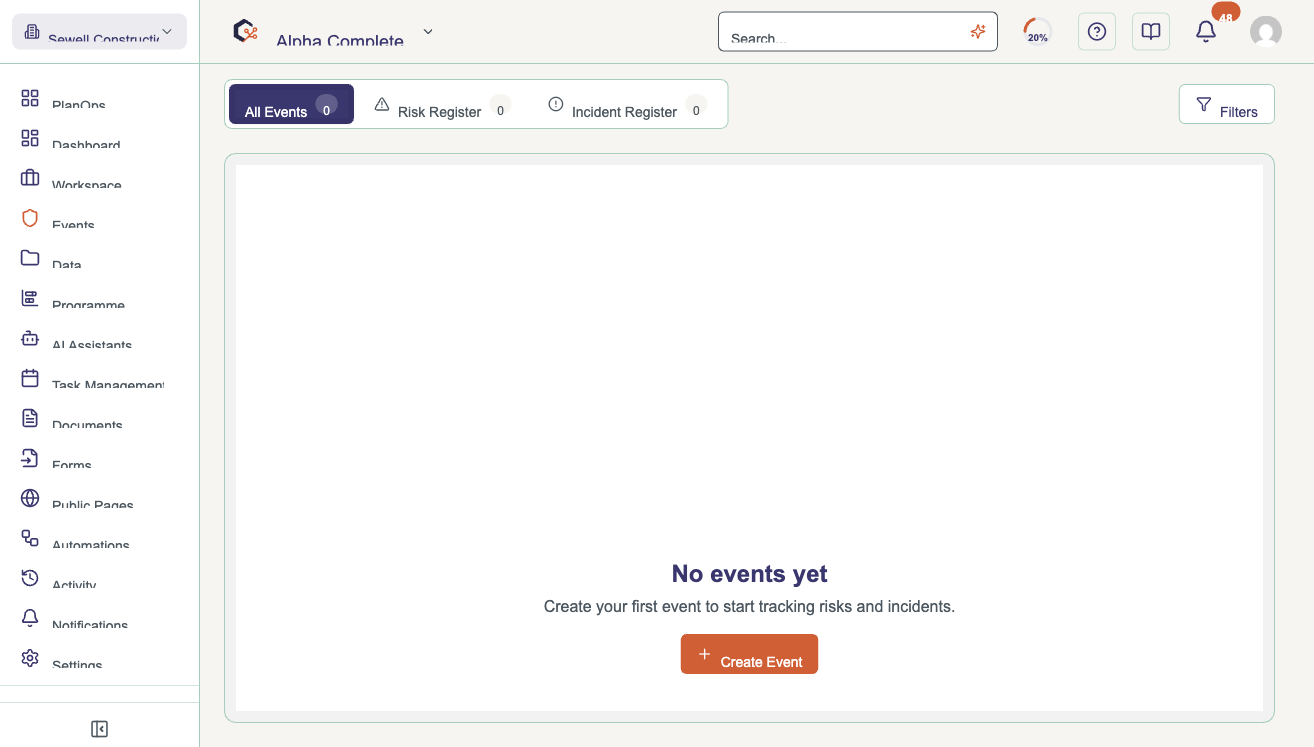Switch to the Risk Register tab

pos(442,104)
